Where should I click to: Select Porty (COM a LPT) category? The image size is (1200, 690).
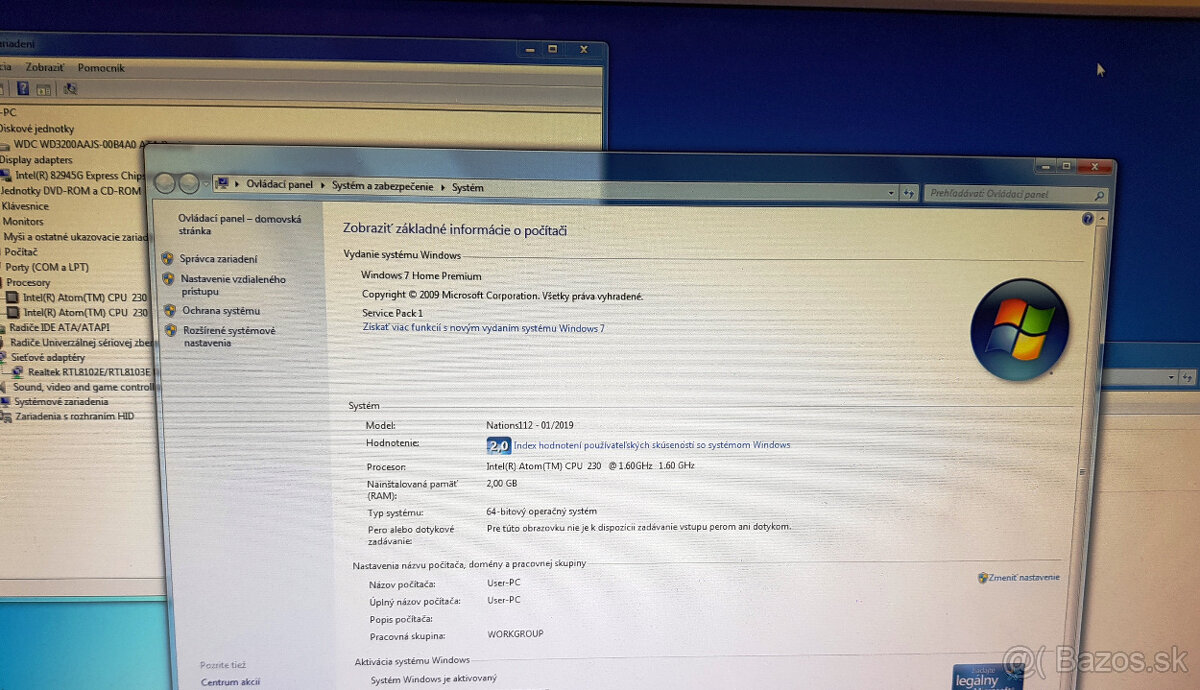47,267
